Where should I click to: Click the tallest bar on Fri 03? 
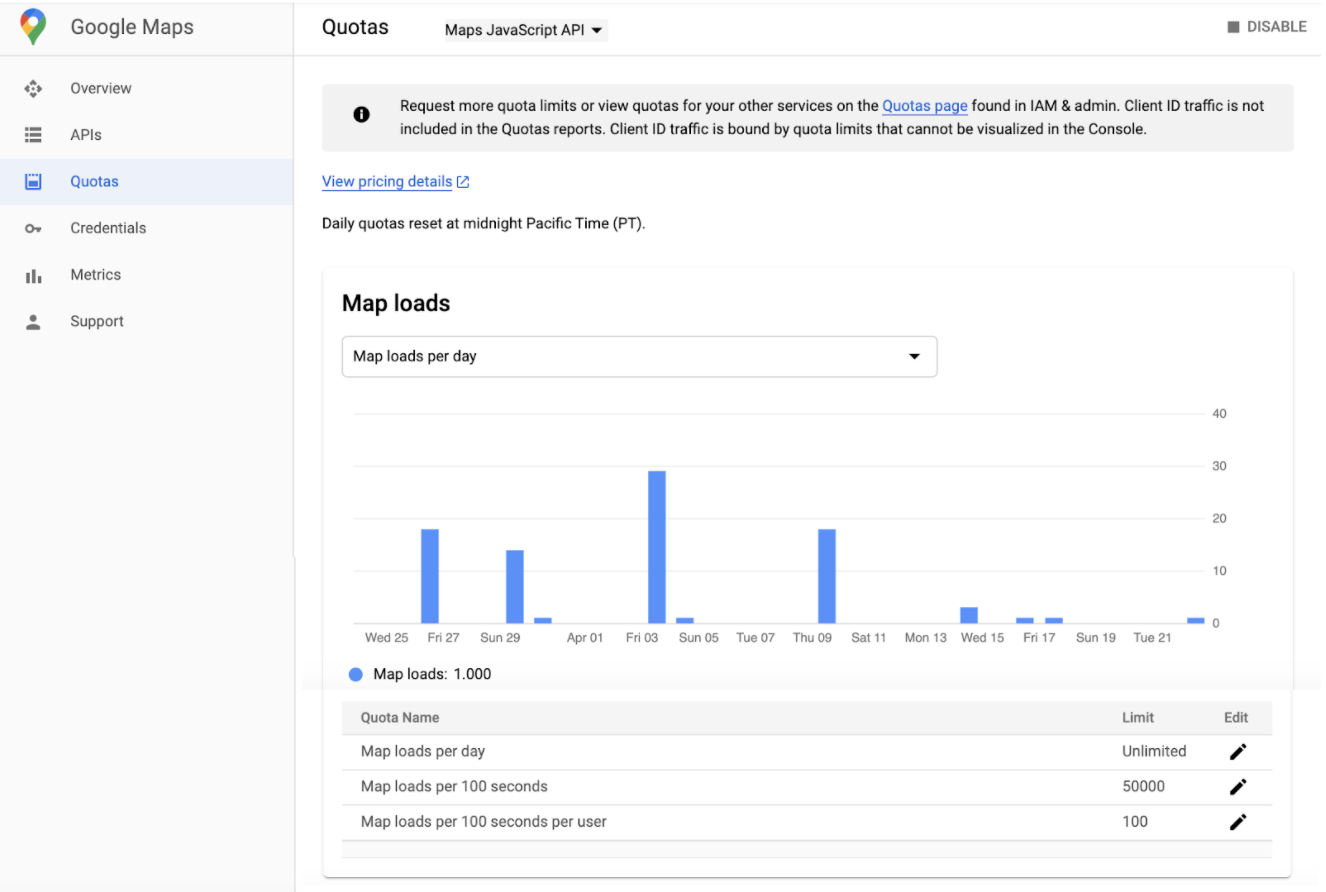[657, 545]
